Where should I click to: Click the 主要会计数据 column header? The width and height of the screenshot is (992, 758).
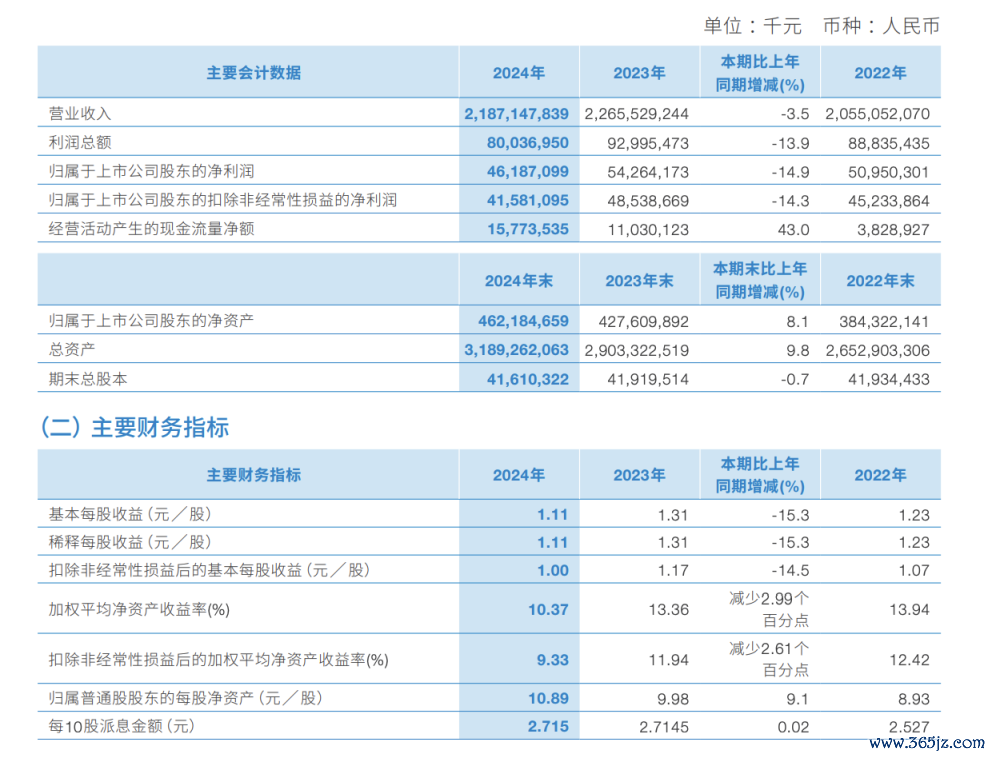pos(254,73)
